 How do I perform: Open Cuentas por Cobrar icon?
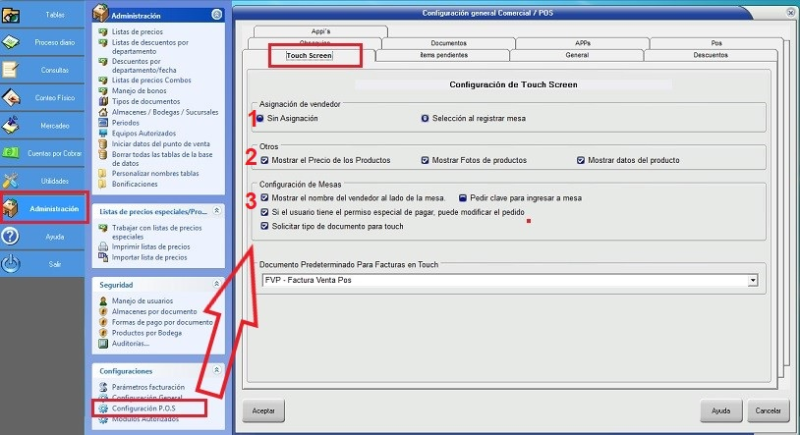[12, 153]
